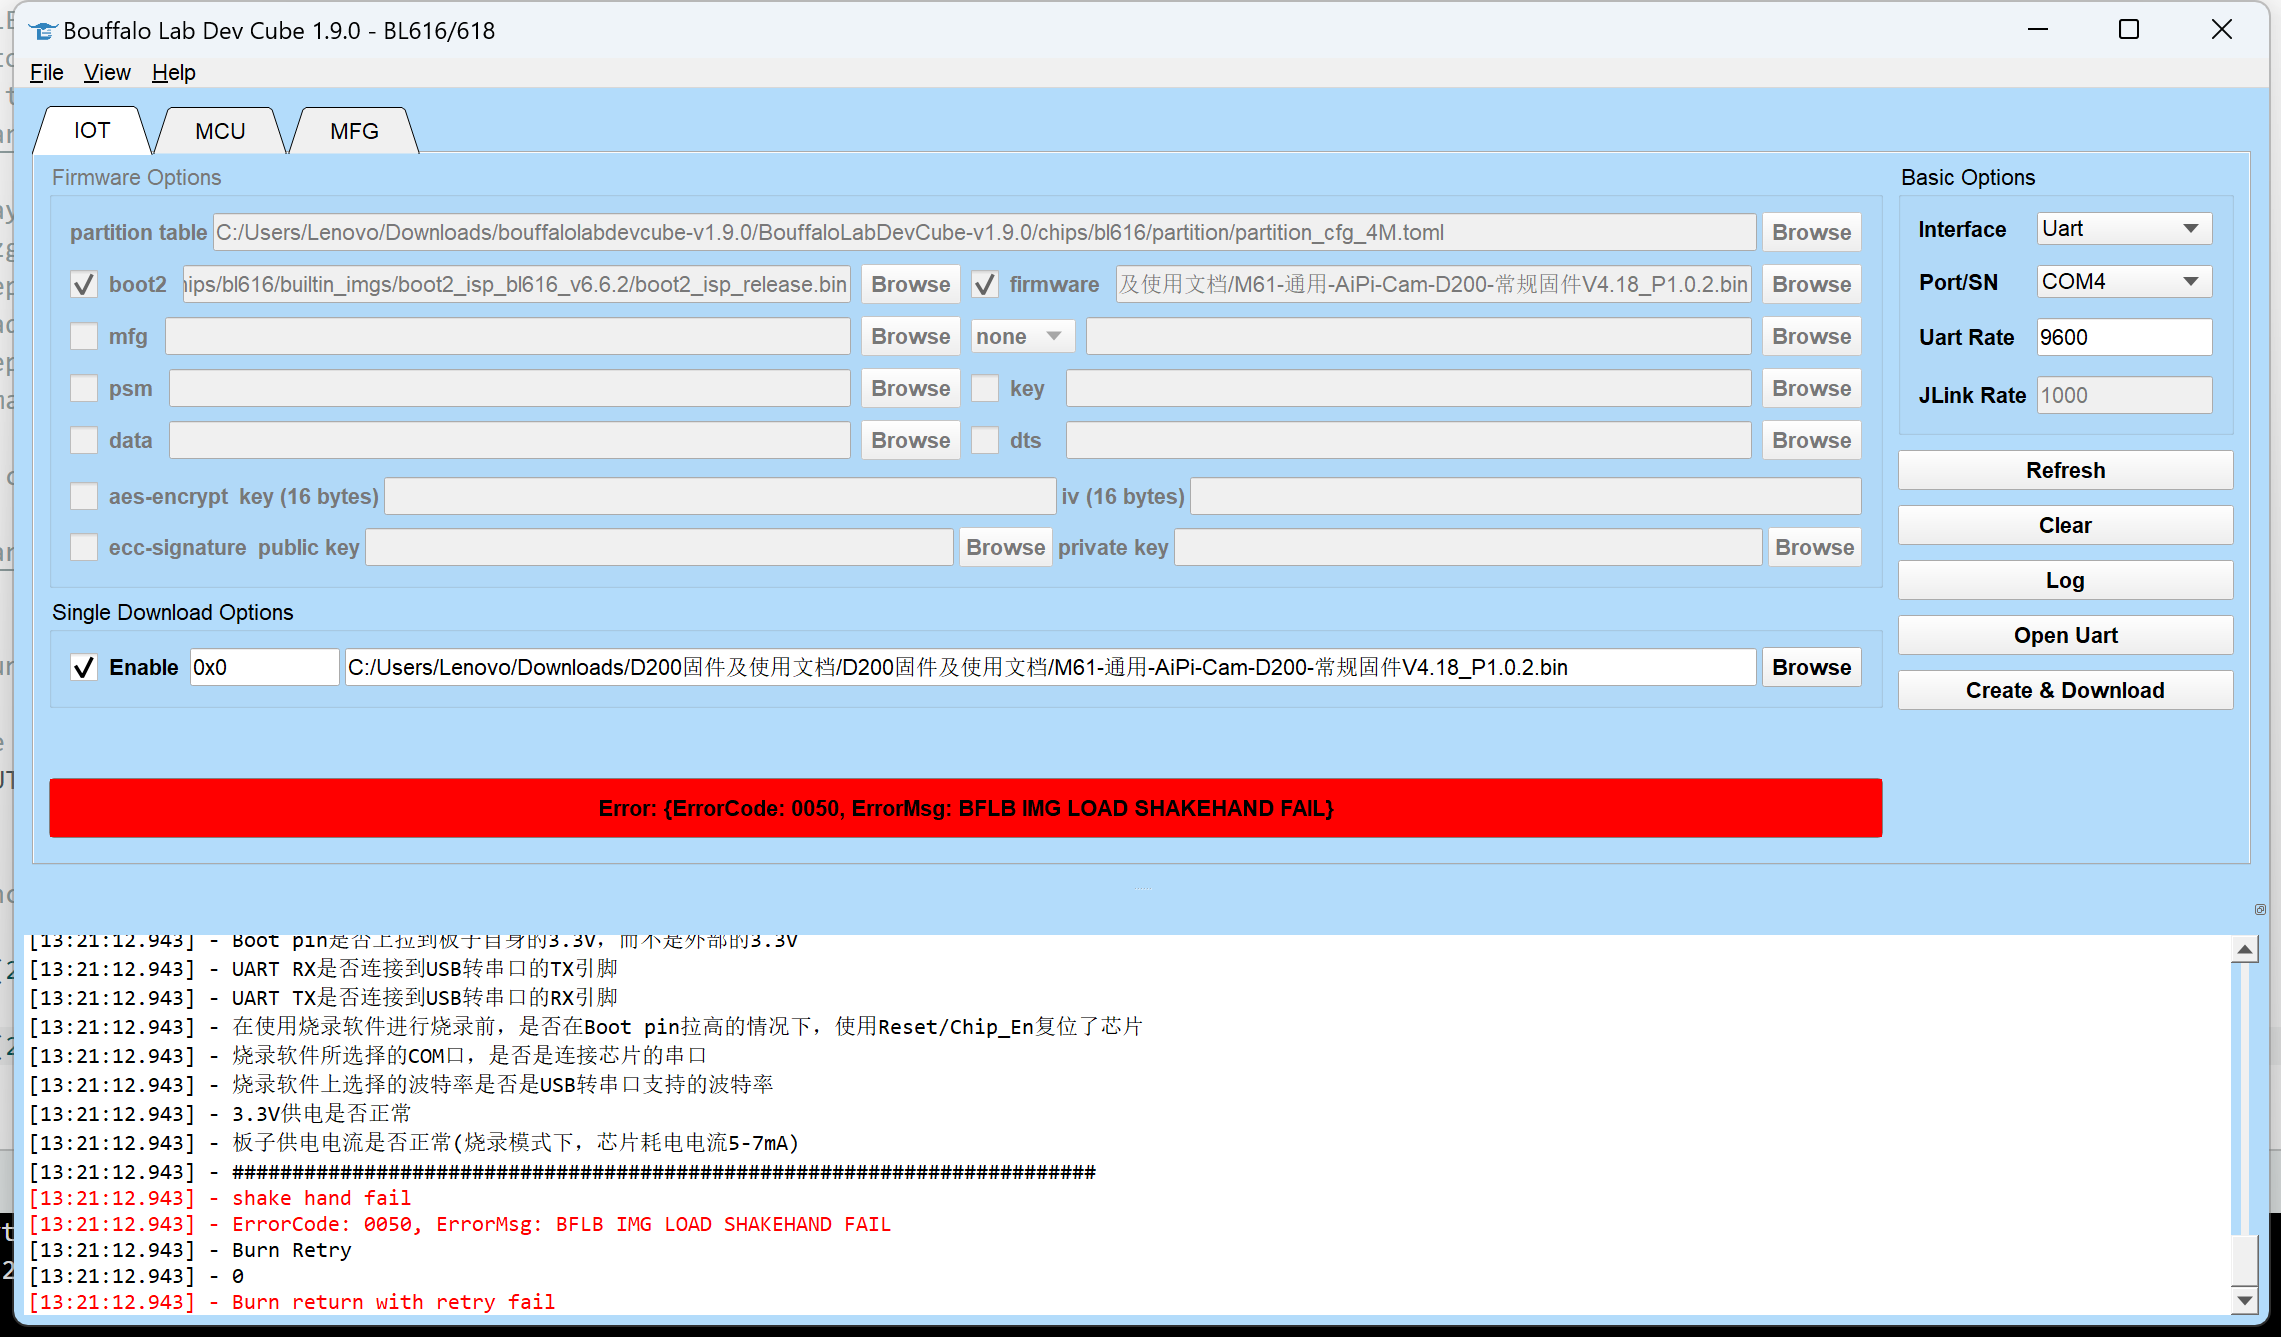Click the boot2 file path field
Screen dimensions: 2281x1337
516,285
